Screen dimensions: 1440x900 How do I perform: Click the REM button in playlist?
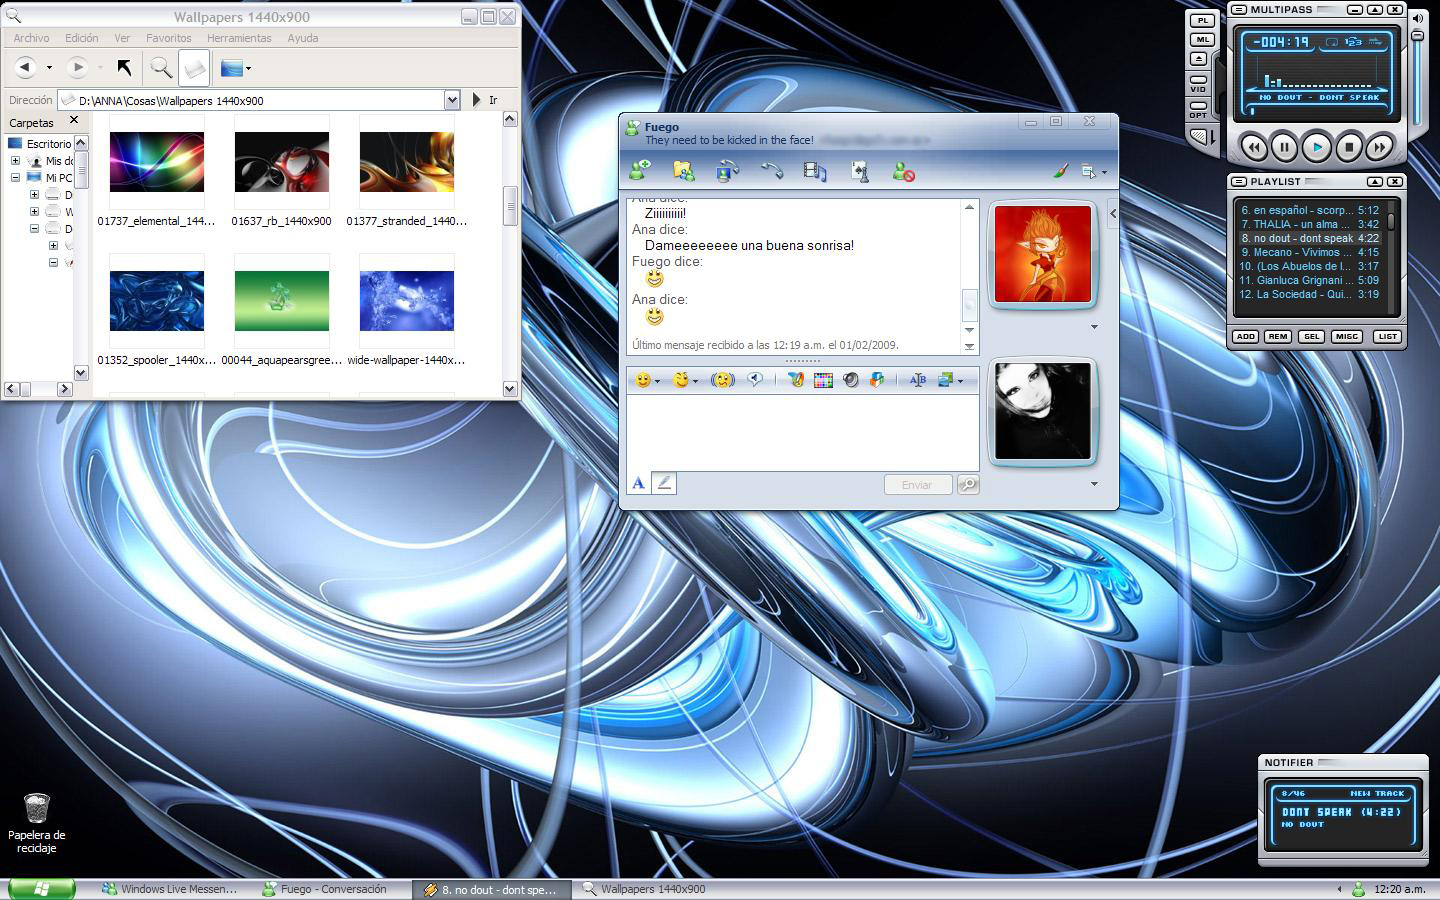point(1278,336)
